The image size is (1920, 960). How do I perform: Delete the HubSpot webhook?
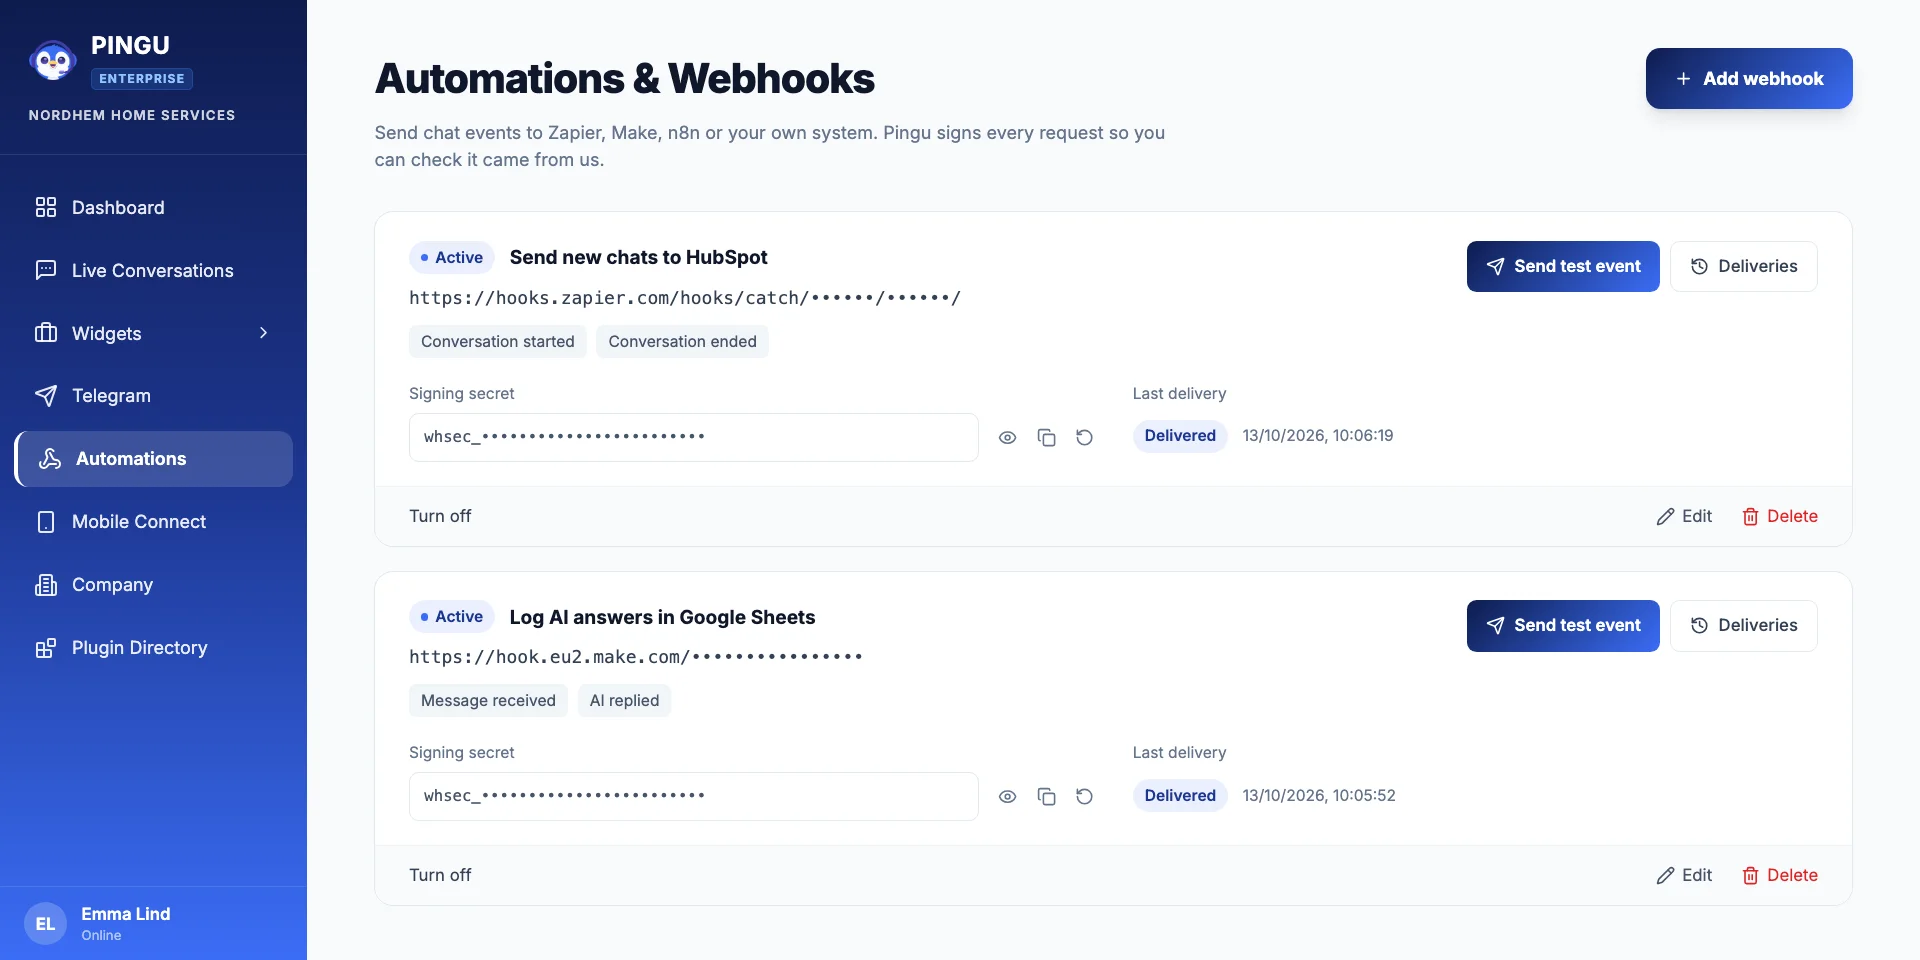pos(1780,516)
